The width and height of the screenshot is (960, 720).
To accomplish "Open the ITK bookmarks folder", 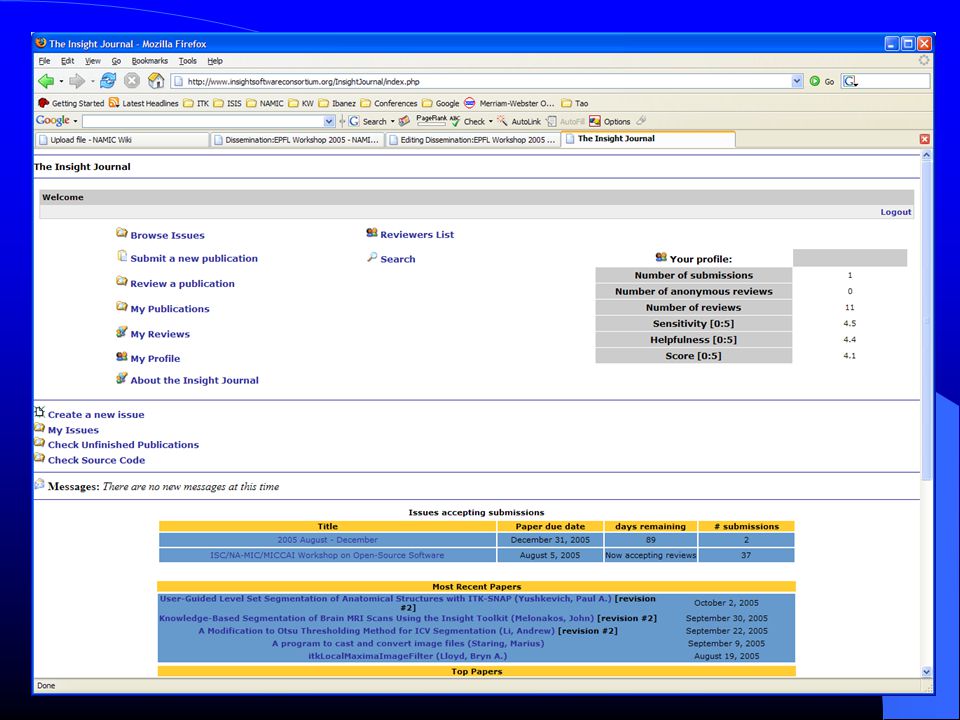I will pos(196,103).
